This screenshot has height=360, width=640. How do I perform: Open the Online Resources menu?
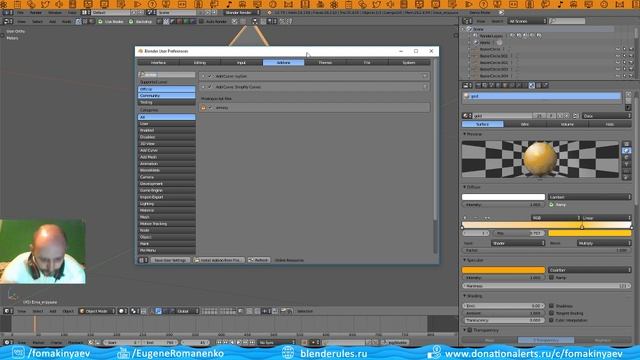289,260
